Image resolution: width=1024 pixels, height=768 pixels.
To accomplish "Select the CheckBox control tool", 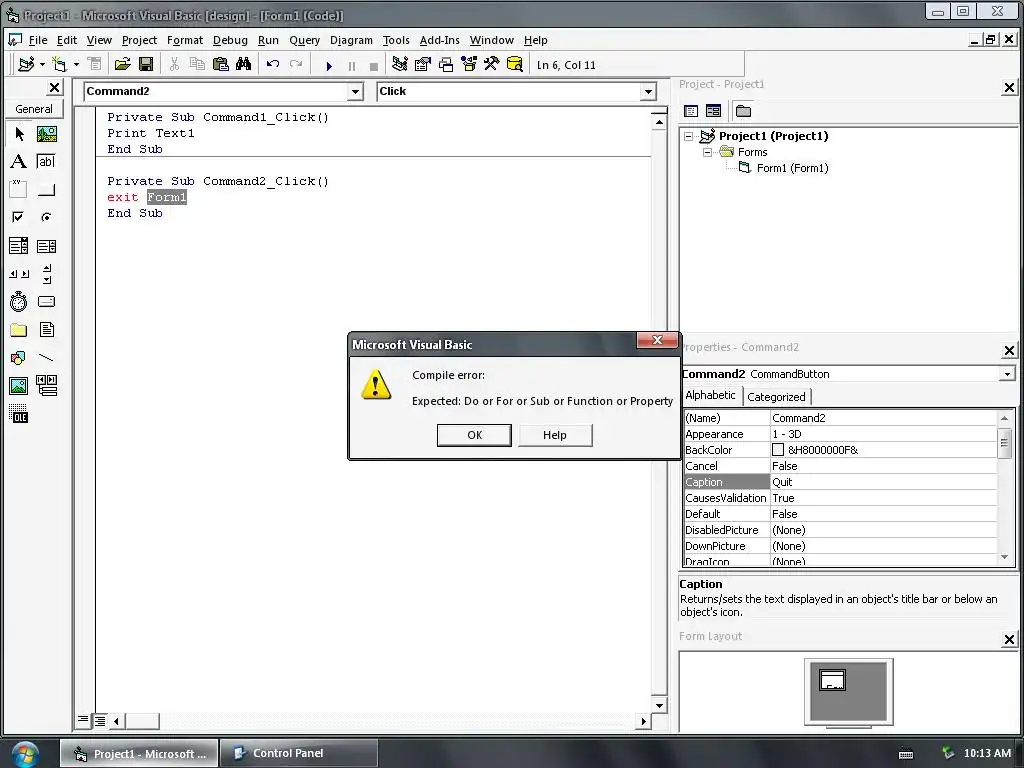I will pyautogui.click(x=19, y=217).
